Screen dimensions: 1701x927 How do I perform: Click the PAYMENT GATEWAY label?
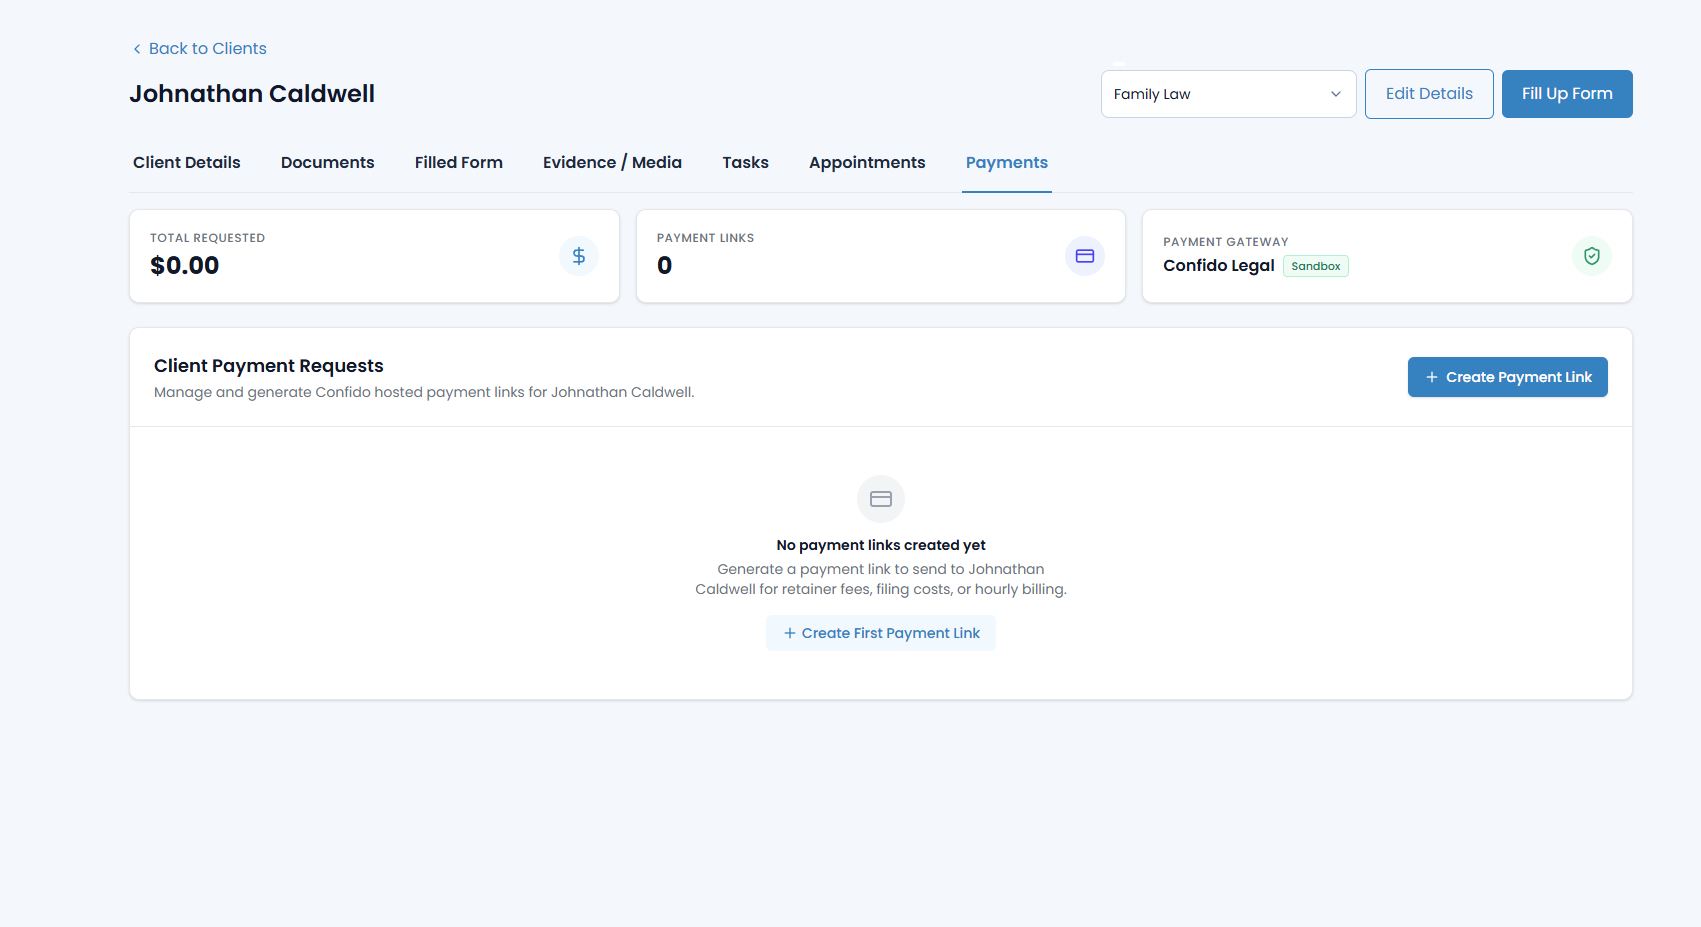[1226, 242]
